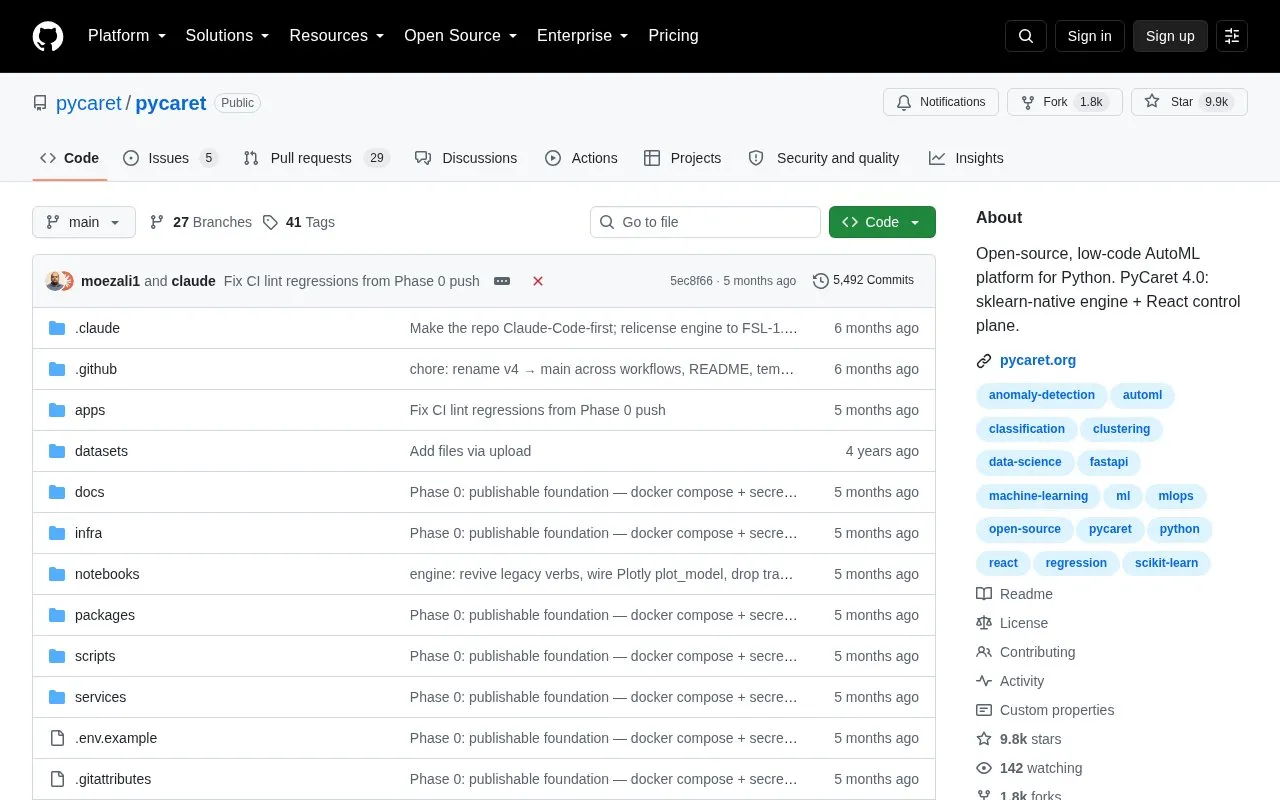
Task: Open the main branch selector
Action: pyautogui.click(x=84, y=222)
